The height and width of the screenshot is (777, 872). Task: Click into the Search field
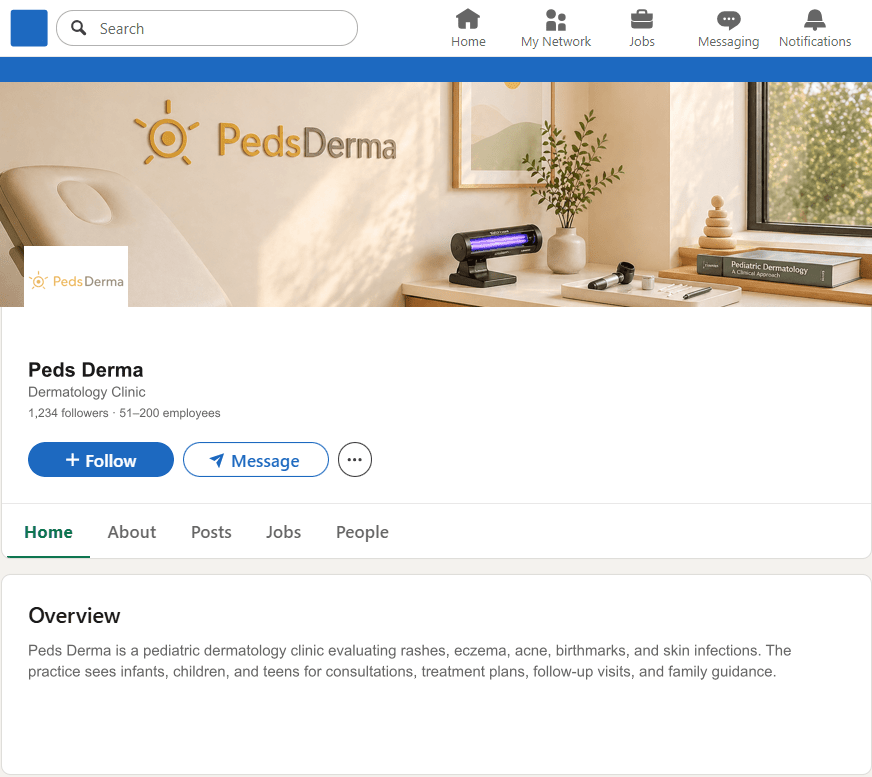200,28
